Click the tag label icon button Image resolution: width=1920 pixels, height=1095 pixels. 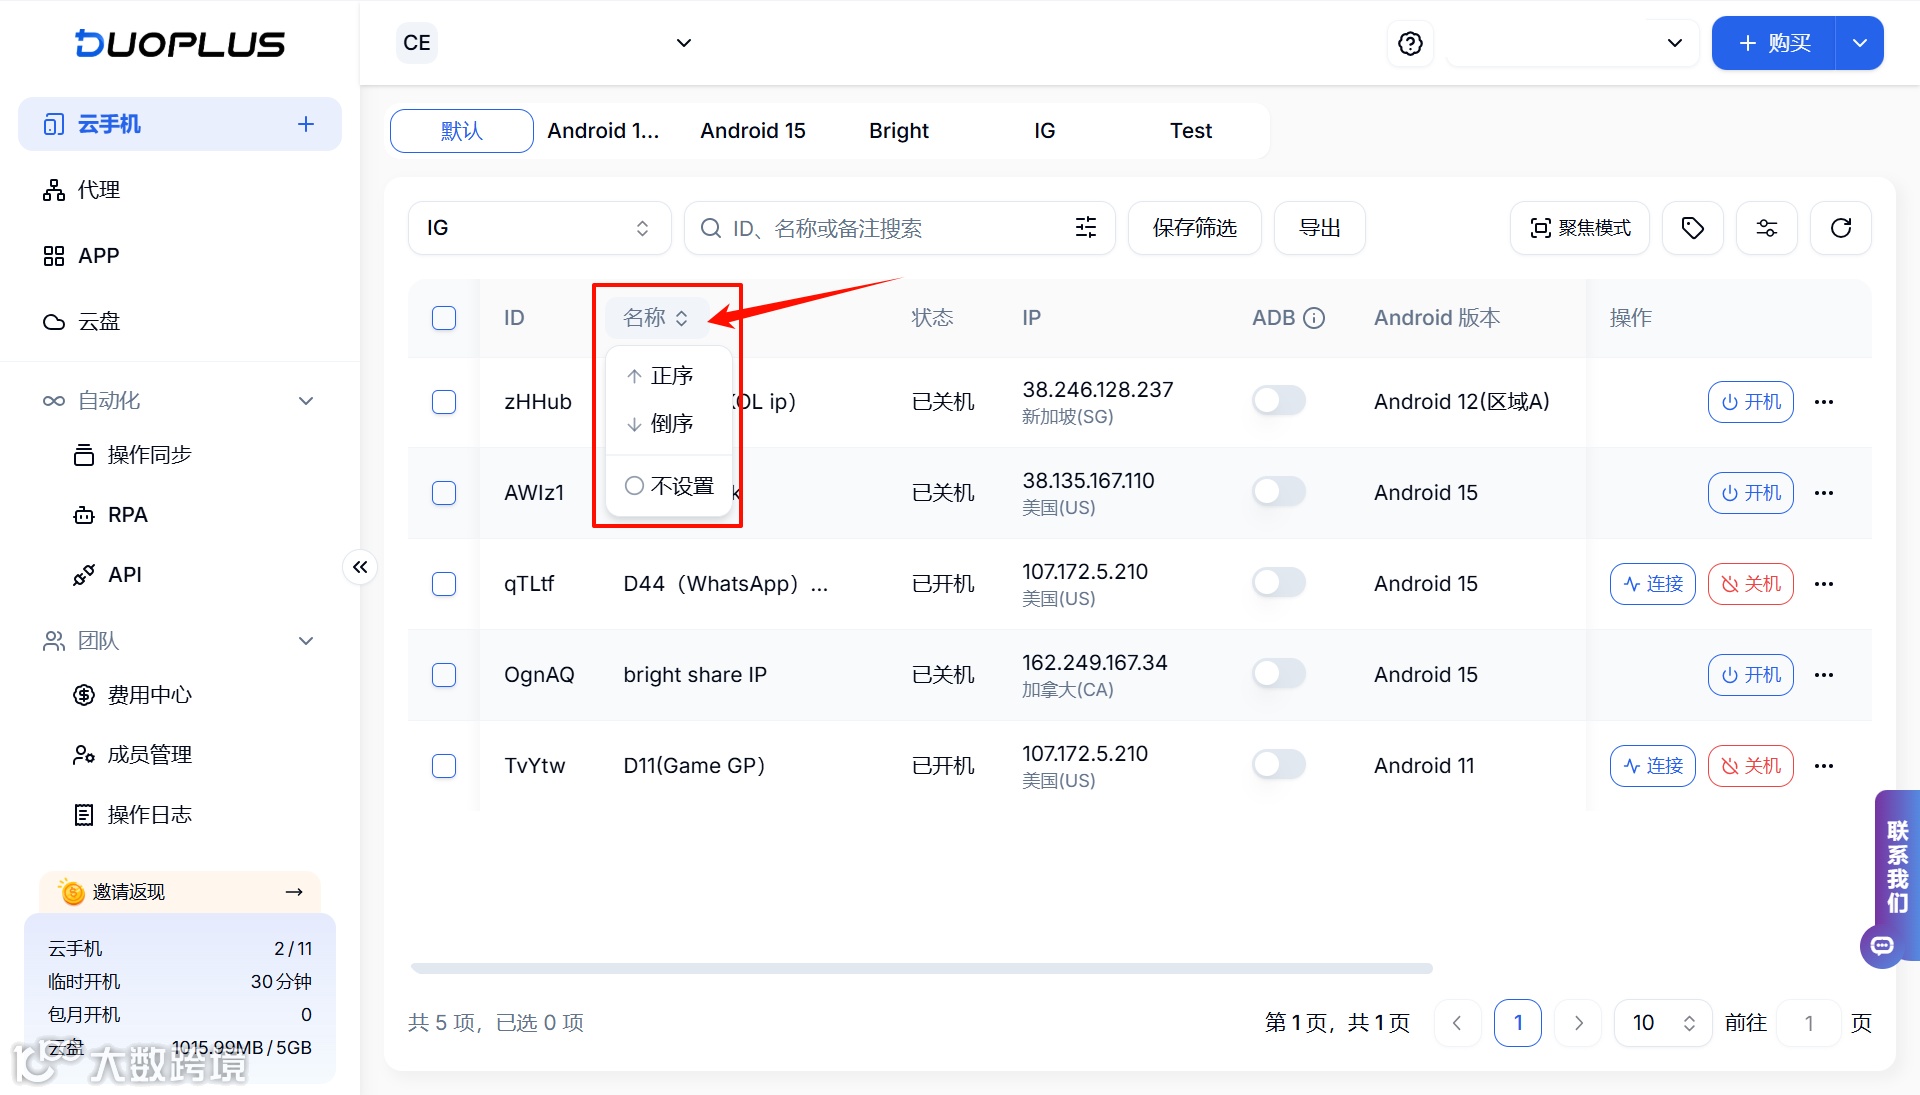point(1692,228)
